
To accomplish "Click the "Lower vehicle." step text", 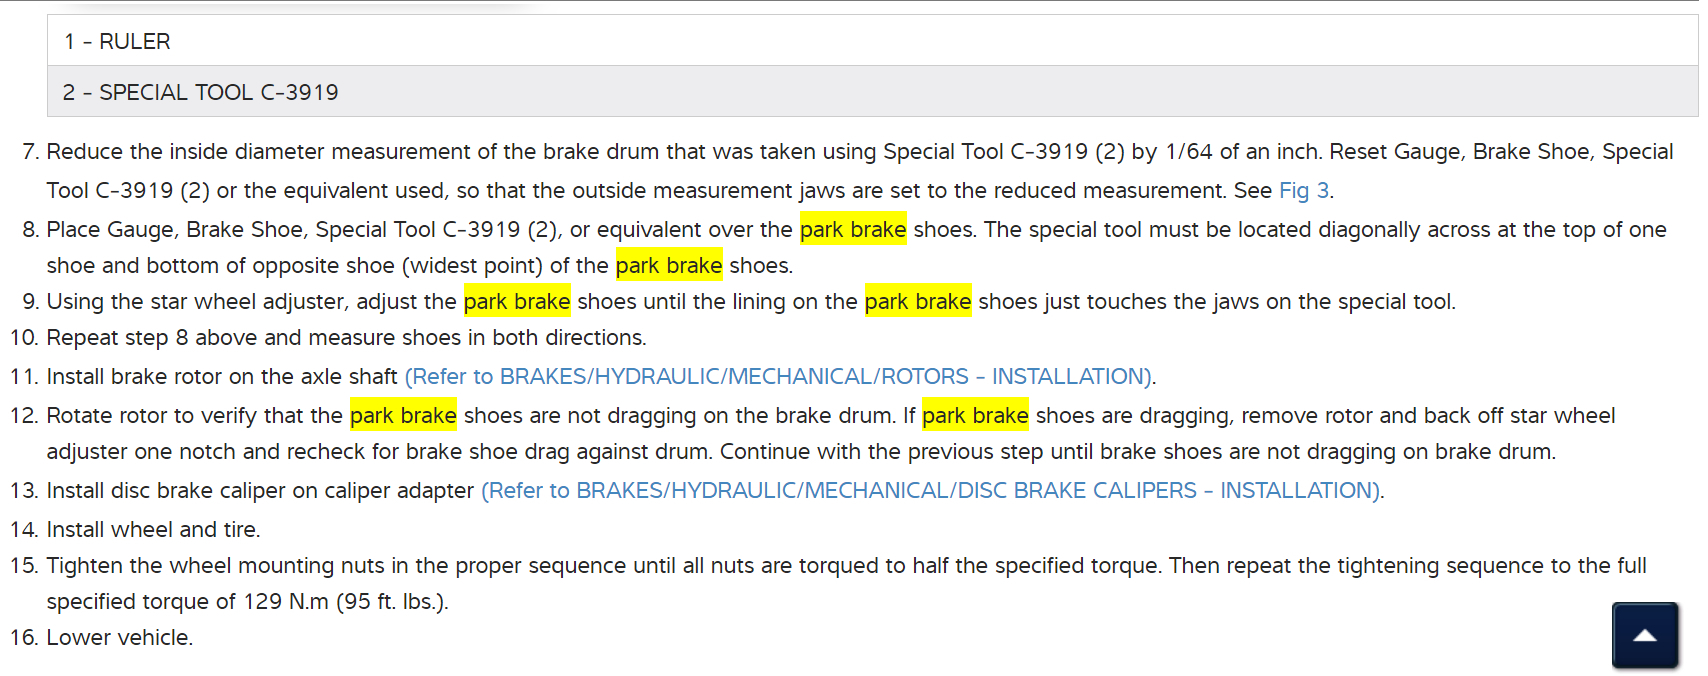I will tap(120, 637).
